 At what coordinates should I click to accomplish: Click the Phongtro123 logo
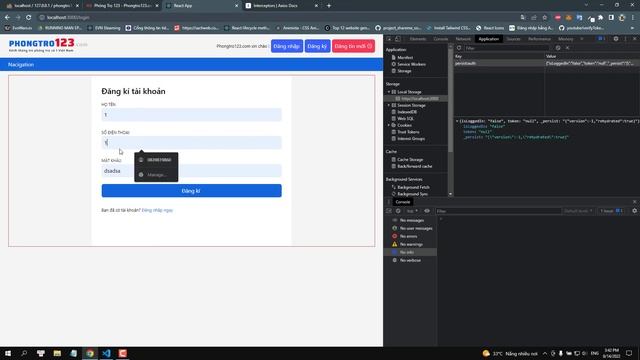(x=48, y=45)
